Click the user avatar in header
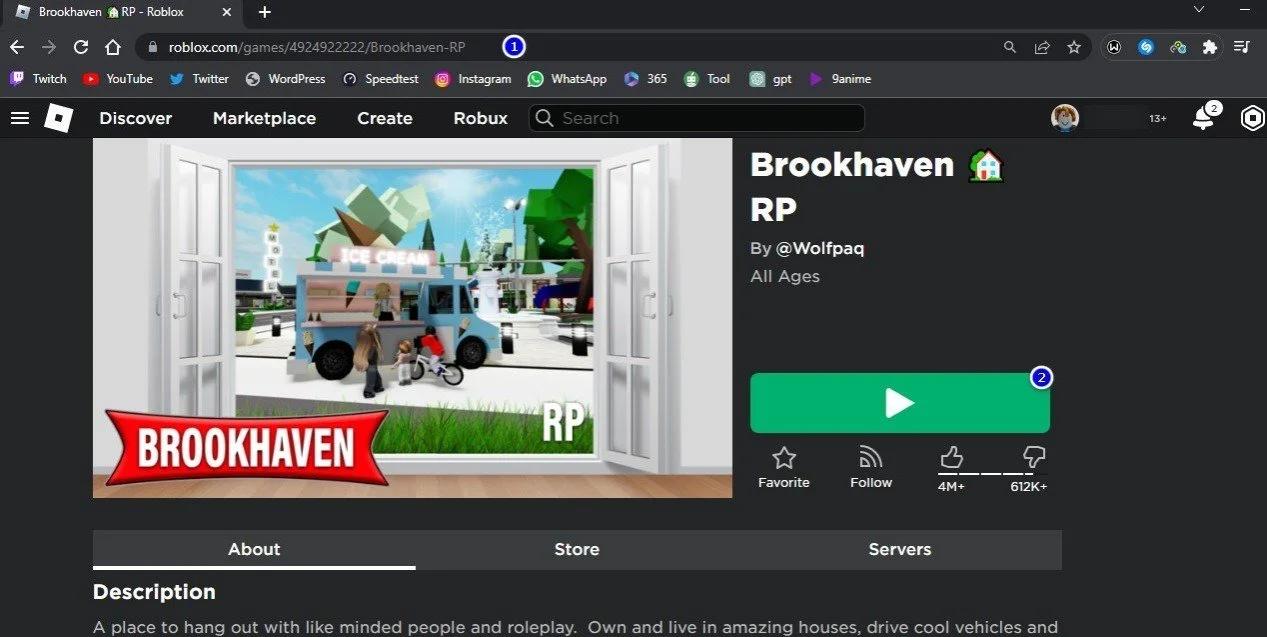The image size is (1267, 637). [1065, 118]
